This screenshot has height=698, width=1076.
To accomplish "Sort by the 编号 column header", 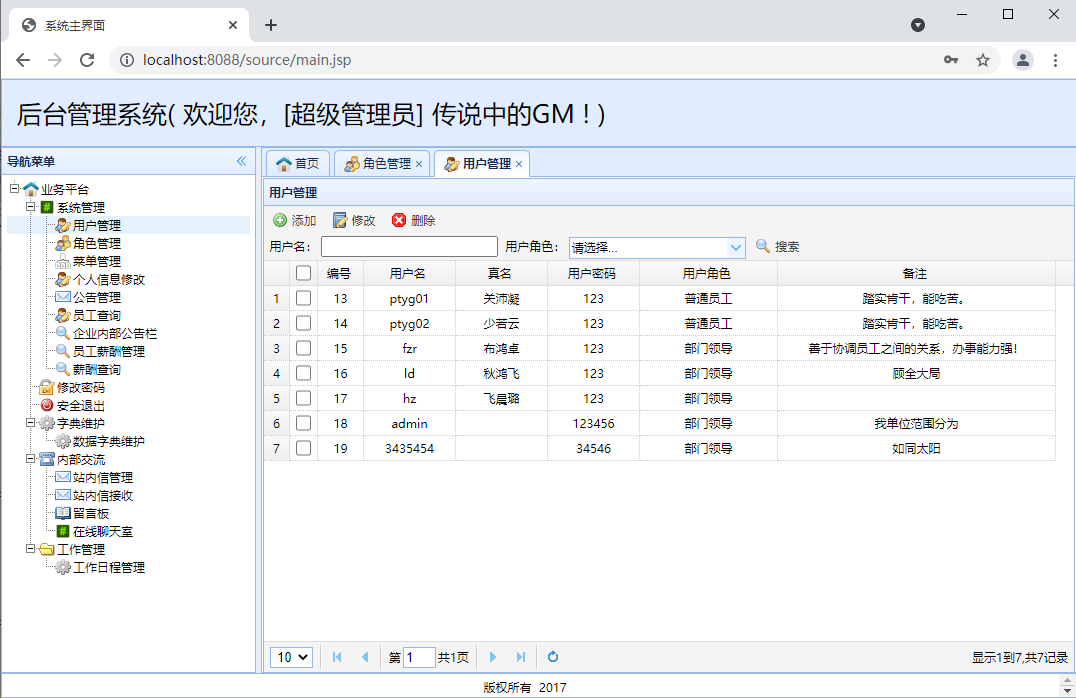I will pyautogui.click(x=339, y=273).
